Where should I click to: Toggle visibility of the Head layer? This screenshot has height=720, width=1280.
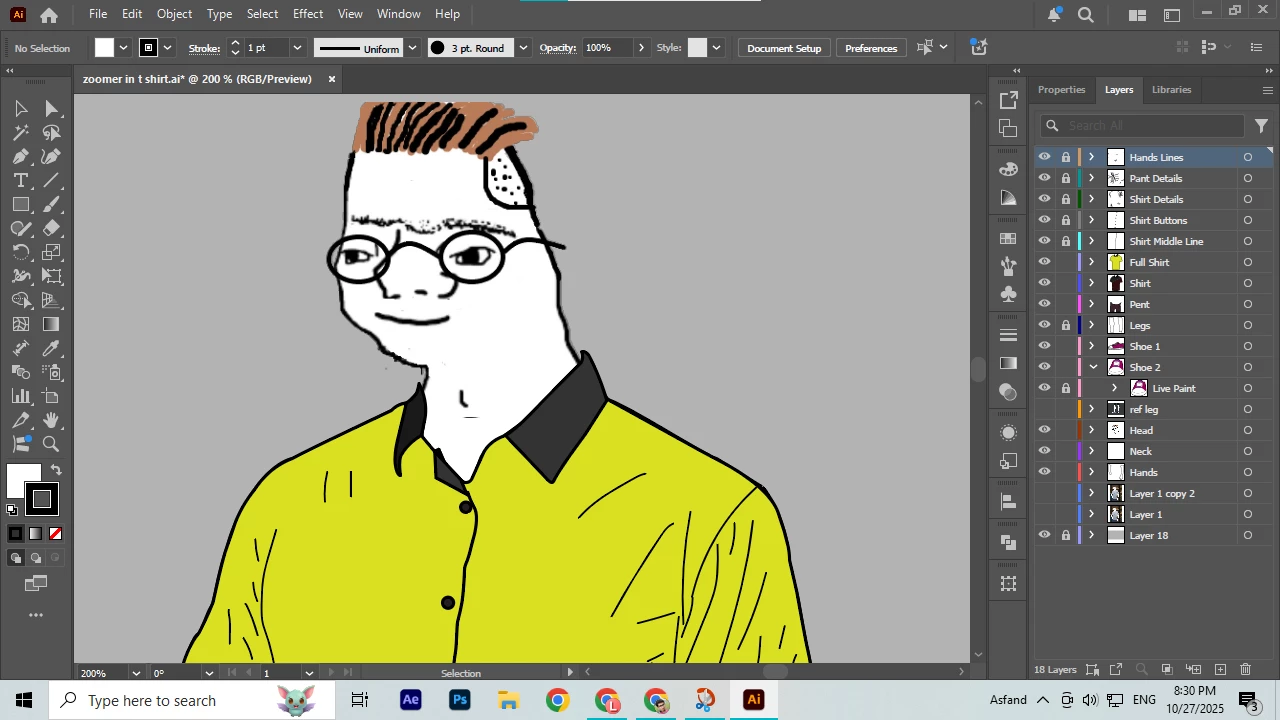pos(1044,430)
